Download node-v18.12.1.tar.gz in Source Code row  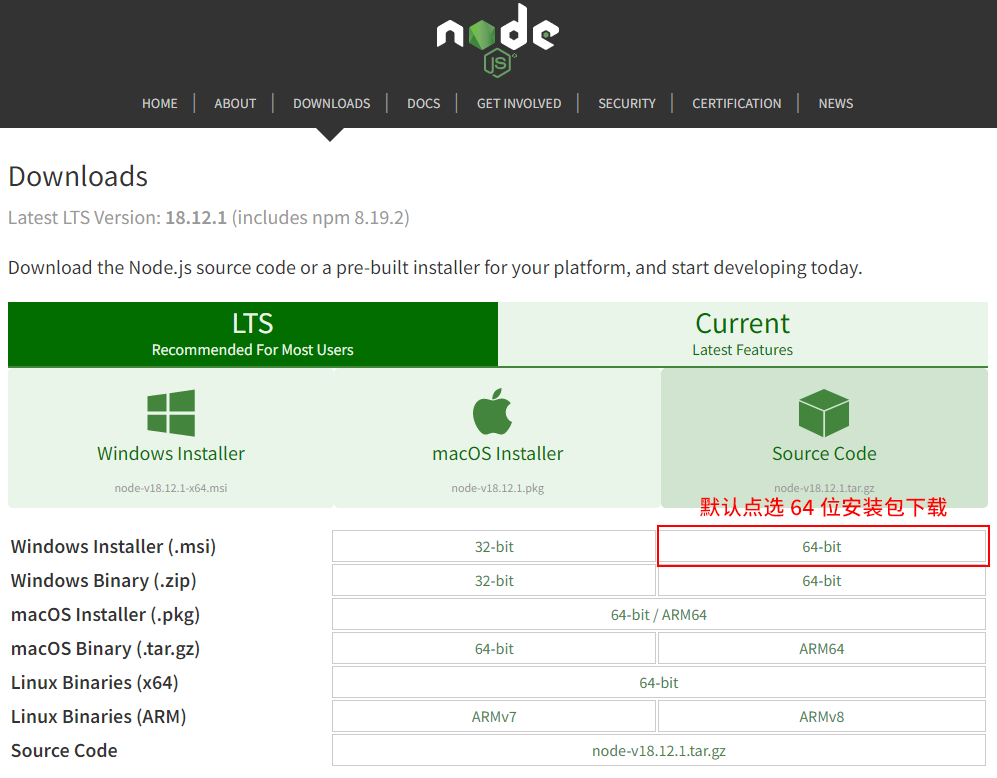[659, 751]
